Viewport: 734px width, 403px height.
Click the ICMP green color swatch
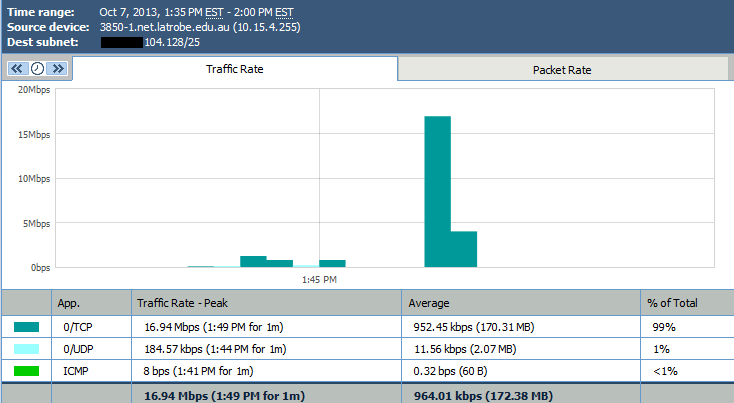click(x=26, y=371)
